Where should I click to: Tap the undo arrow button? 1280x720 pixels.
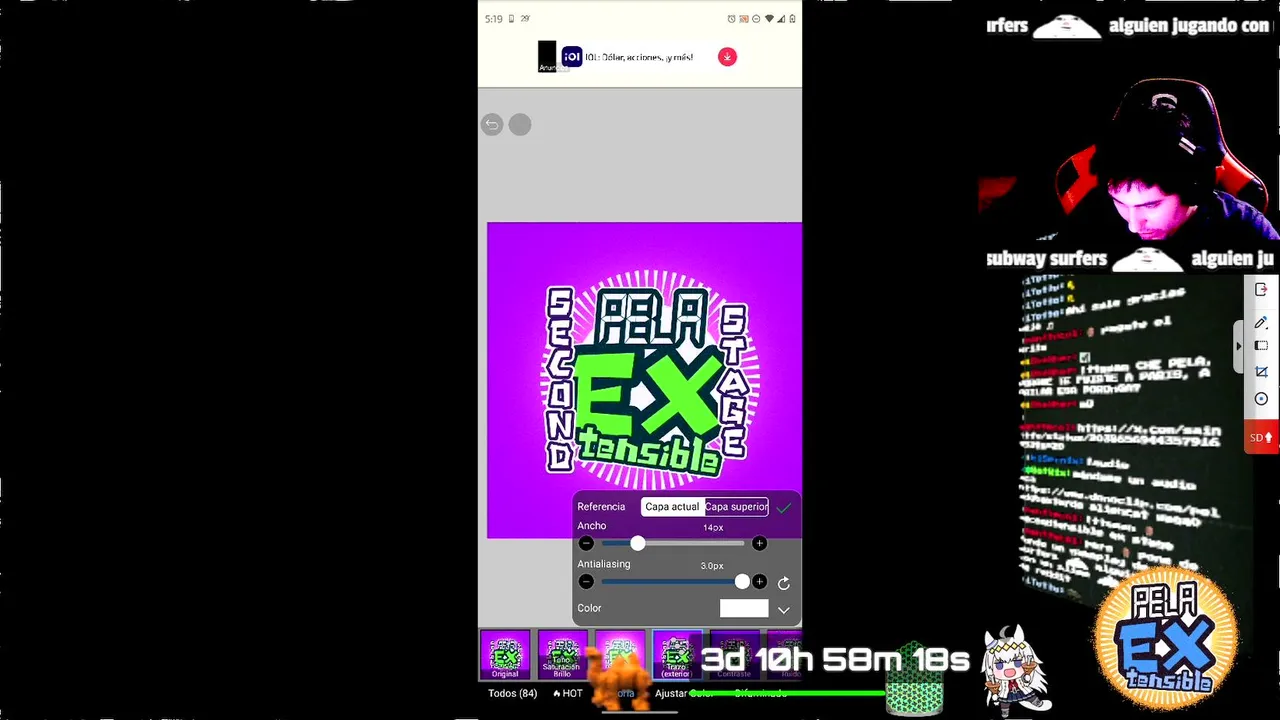coord(491,124)
